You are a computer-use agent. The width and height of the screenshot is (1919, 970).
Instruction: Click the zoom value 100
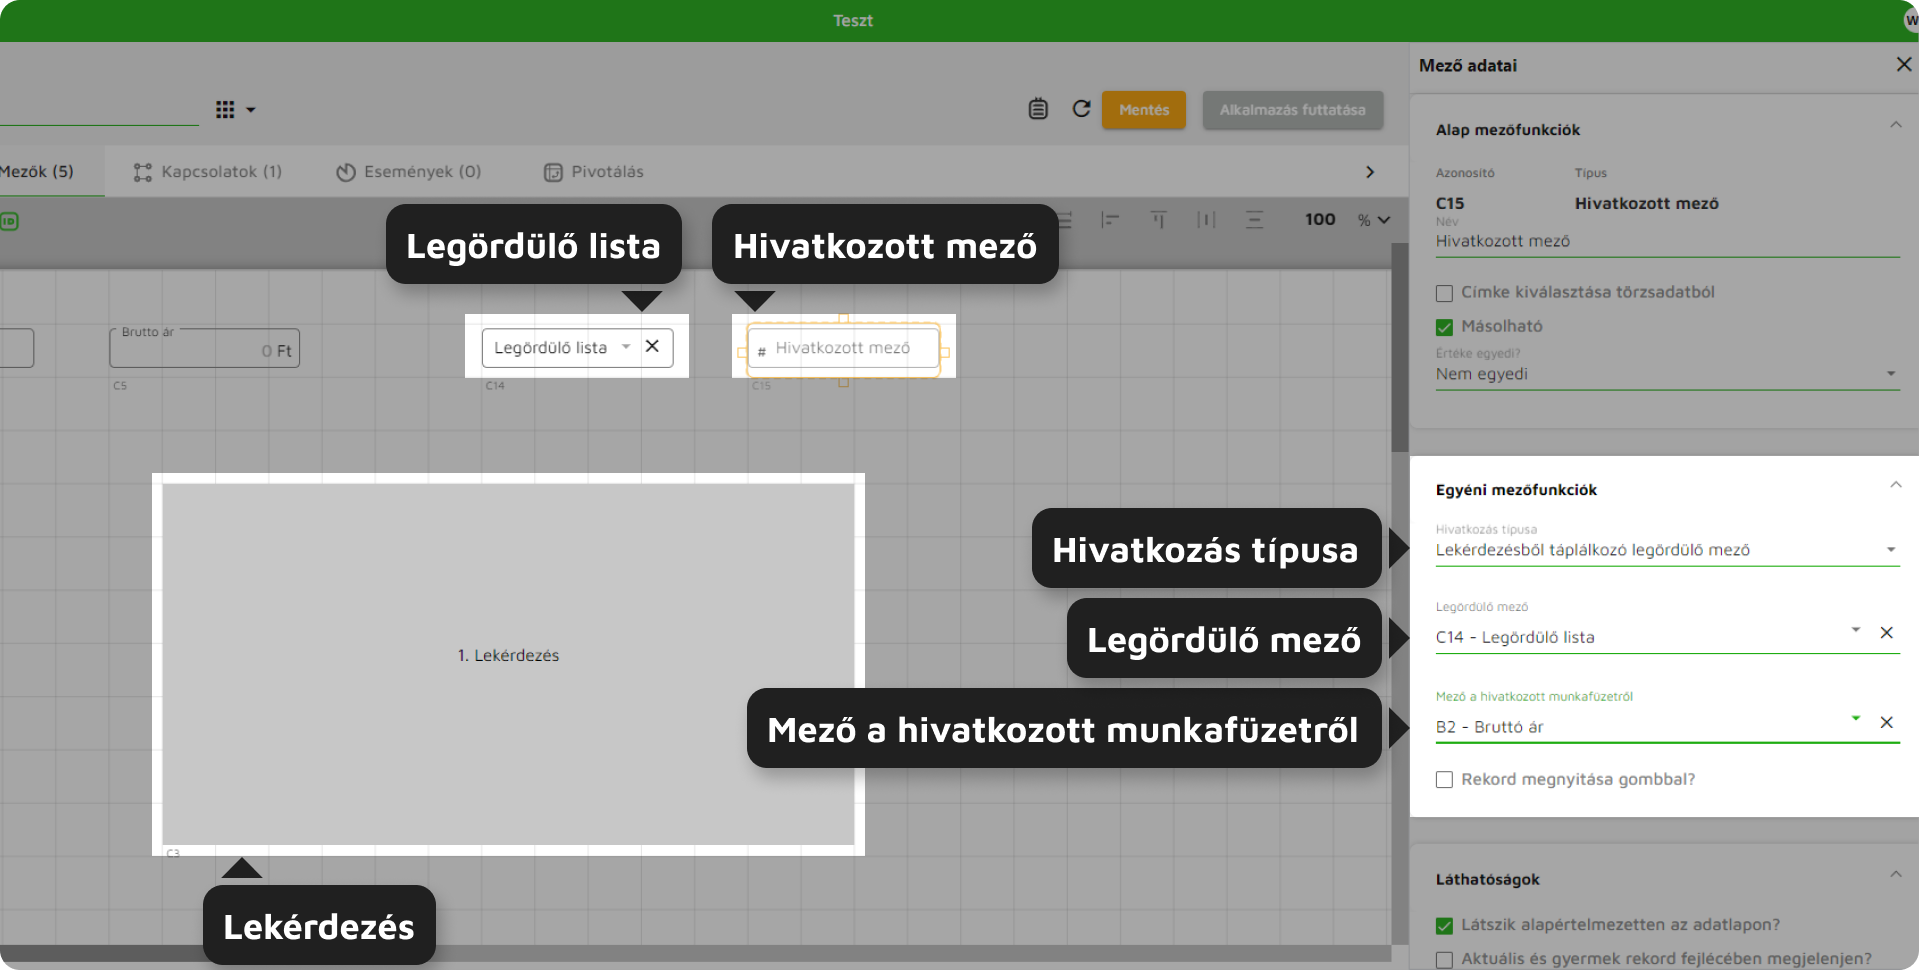[x=1320, y=219]
